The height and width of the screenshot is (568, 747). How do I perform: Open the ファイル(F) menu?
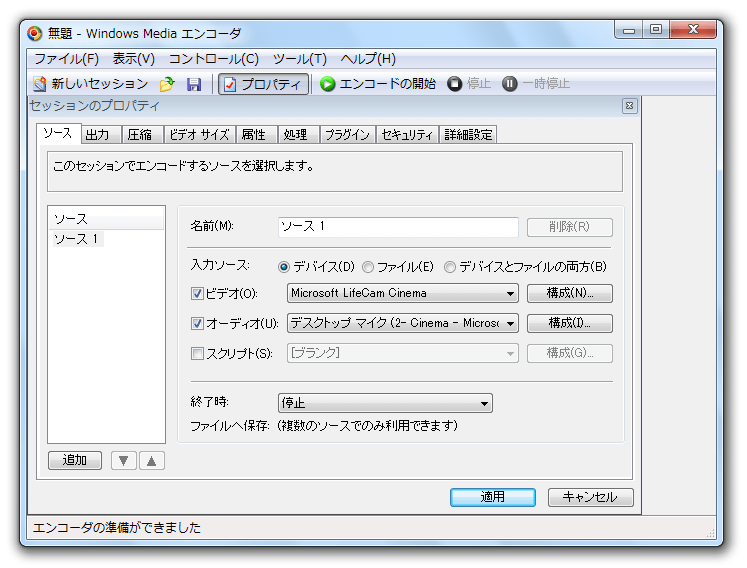66,59
